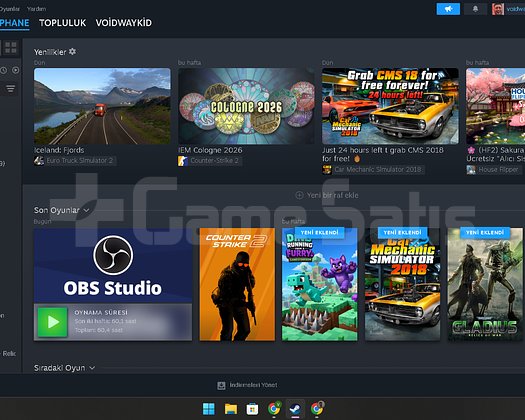Click the green play button on OBS Studio
Viewport: 525px width, 420px height.
pos(53,322)
